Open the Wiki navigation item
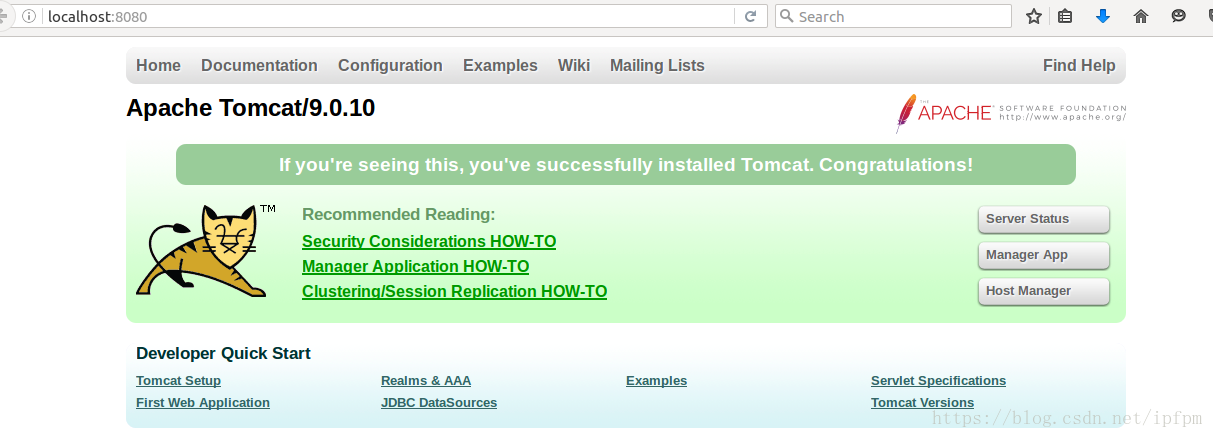The image size is (1213, 438). [x=574, y=65]
